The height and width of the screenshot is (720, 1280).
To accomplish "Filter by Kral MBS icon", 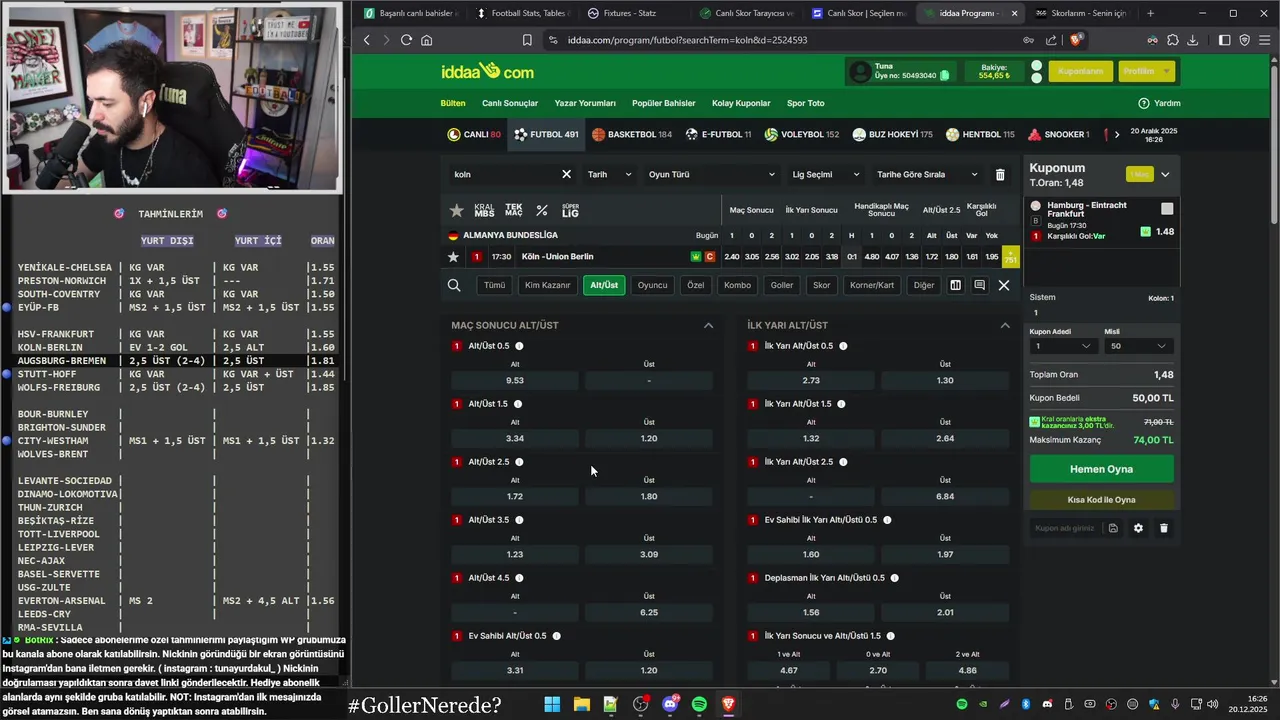I will [x=484, y=211].
